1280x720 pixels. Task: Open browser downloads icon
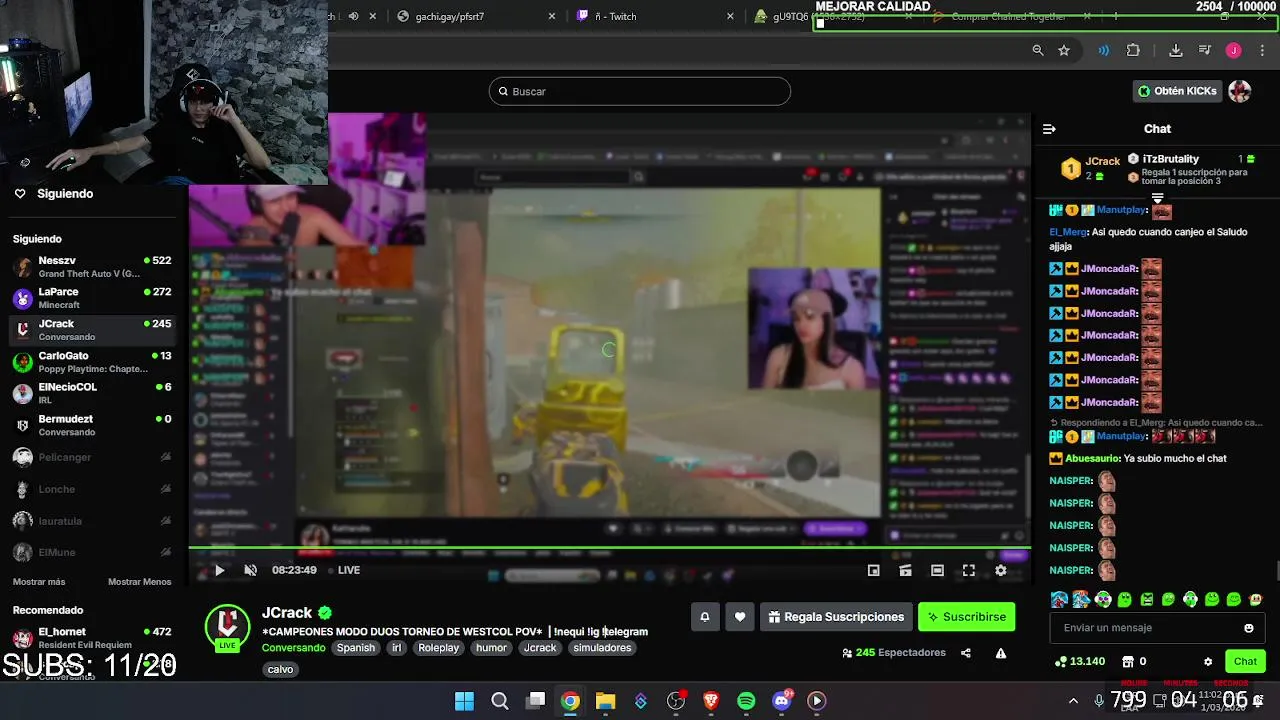pos(1176,50)
